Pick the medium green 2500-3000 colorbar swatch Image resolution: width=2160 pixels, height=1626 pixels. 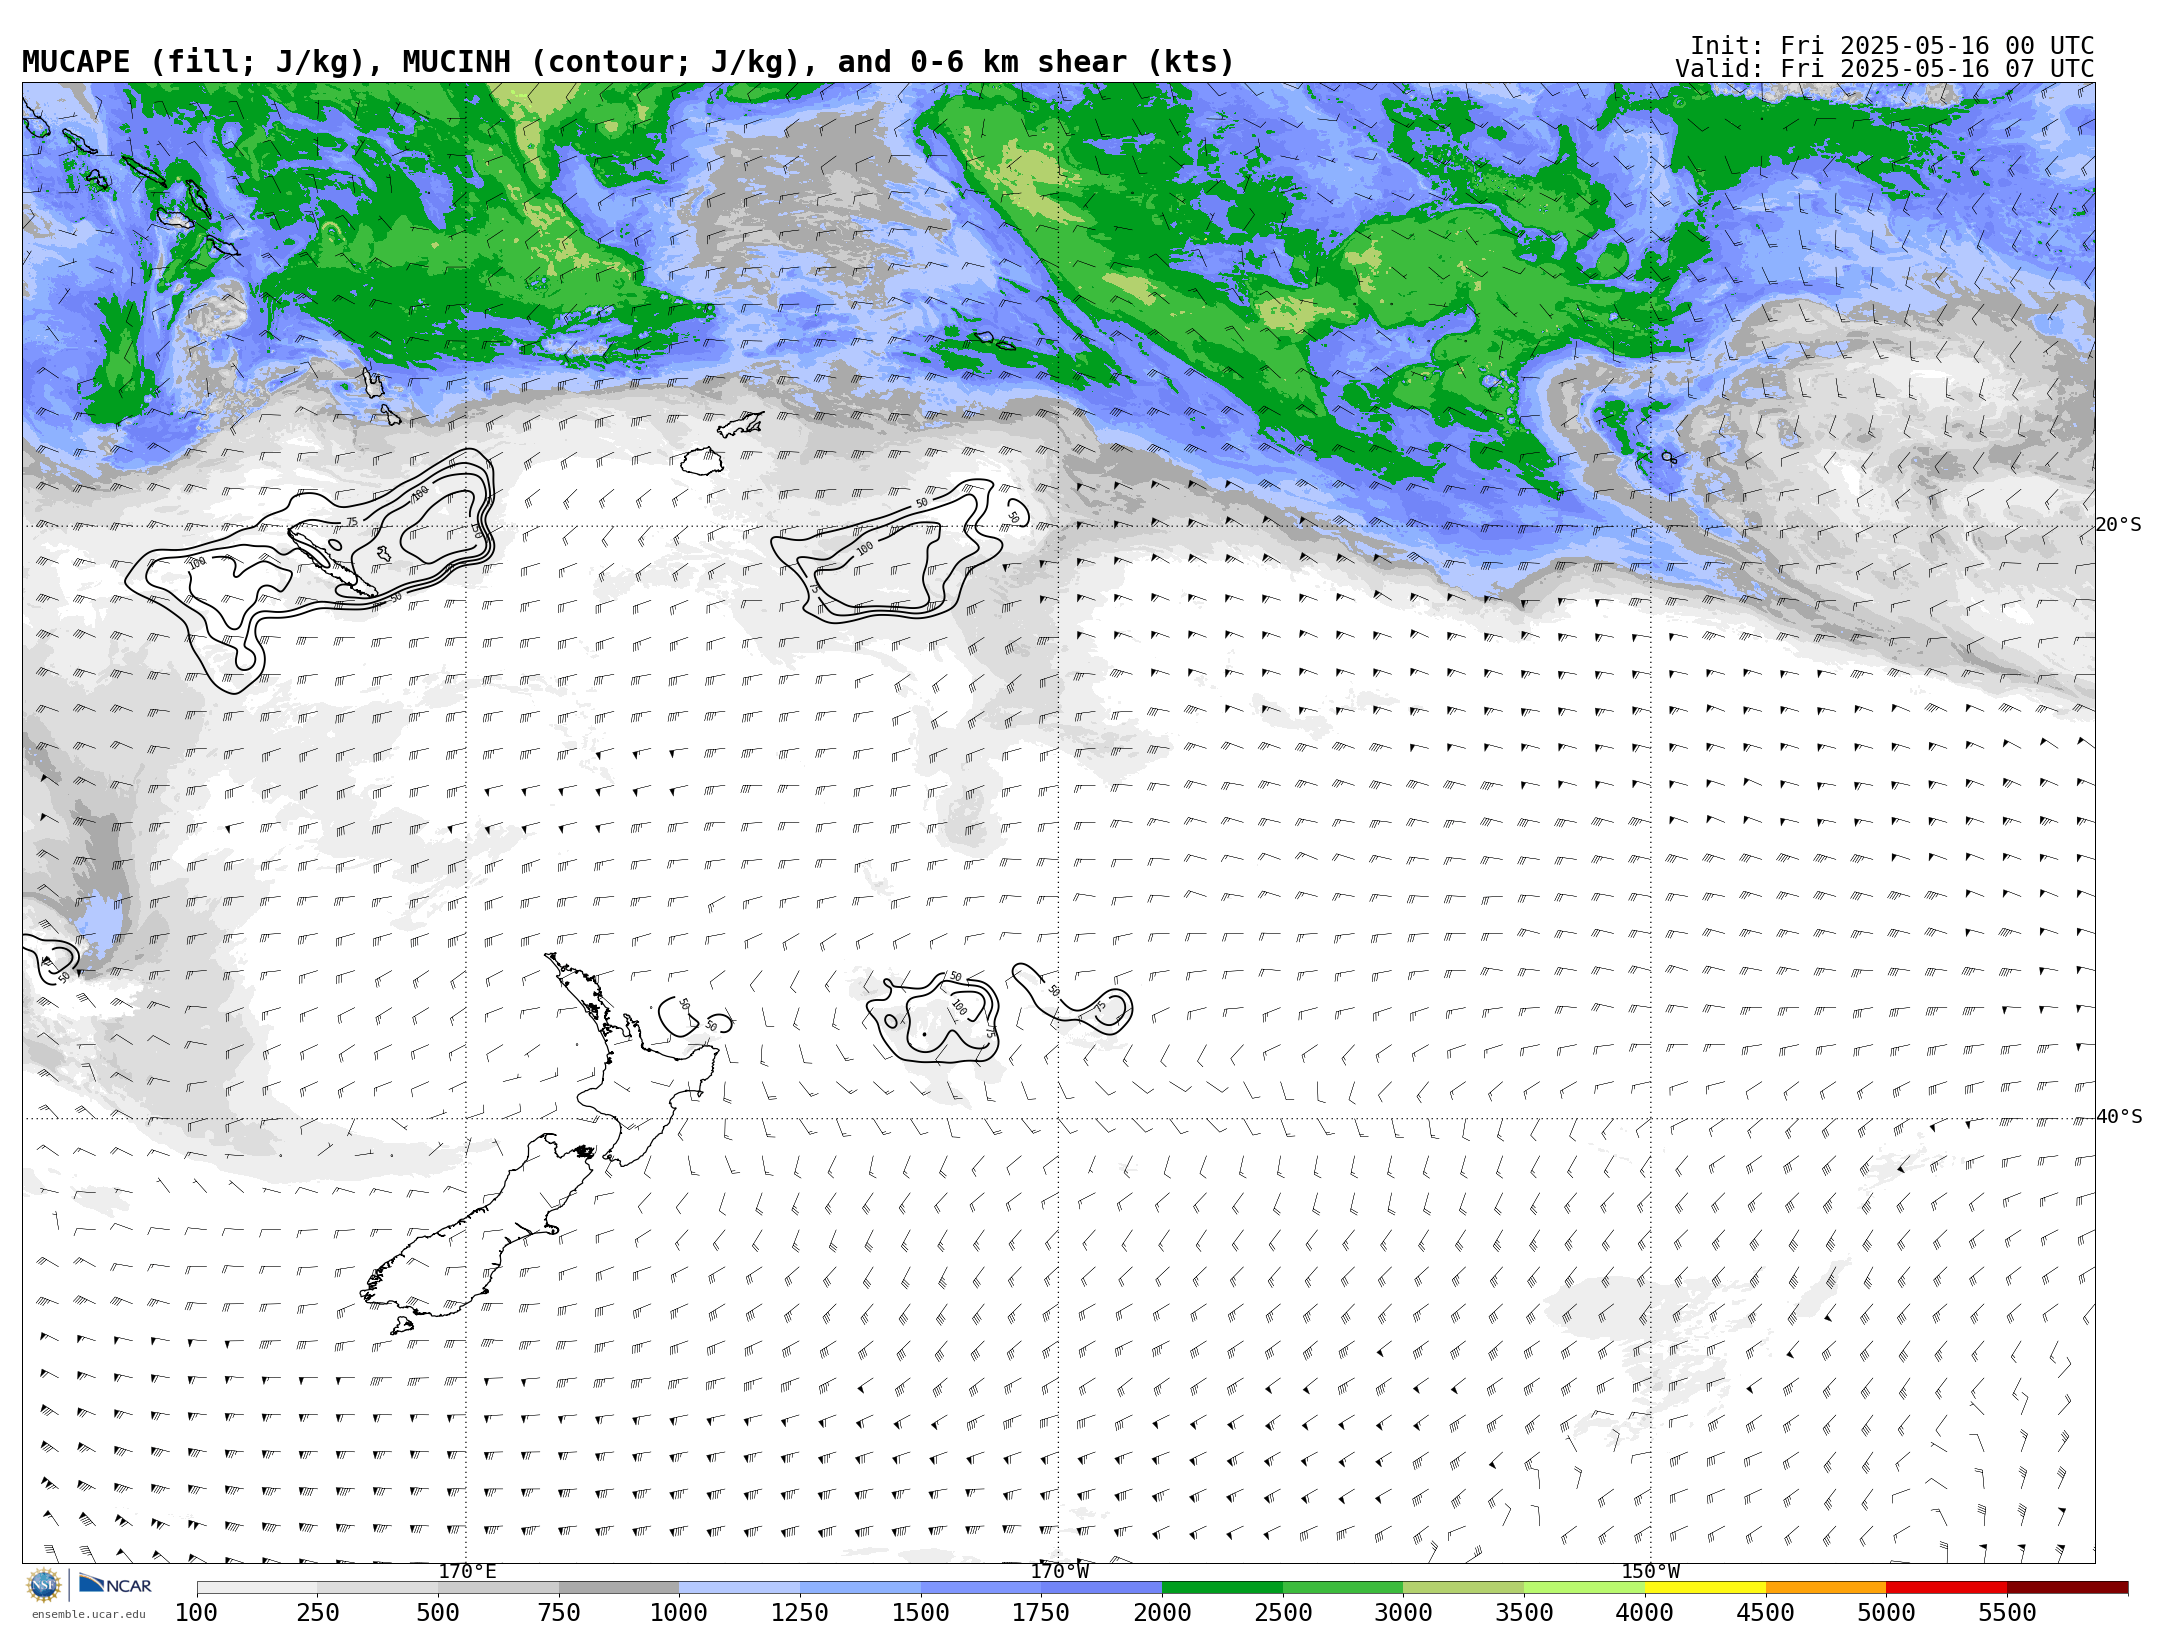(x=1343, y=1588)
